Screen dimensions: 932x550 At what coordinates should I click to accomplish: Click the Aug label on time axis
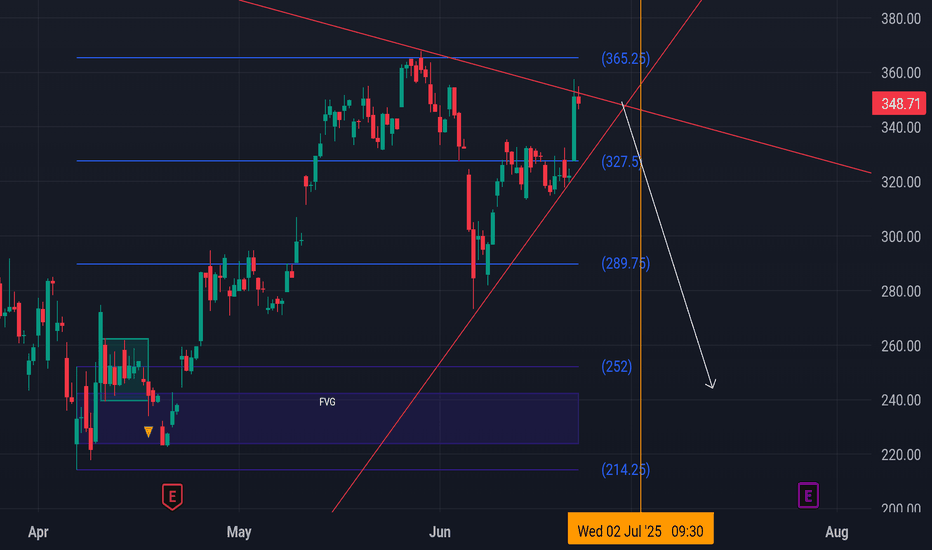pos(836,532)
